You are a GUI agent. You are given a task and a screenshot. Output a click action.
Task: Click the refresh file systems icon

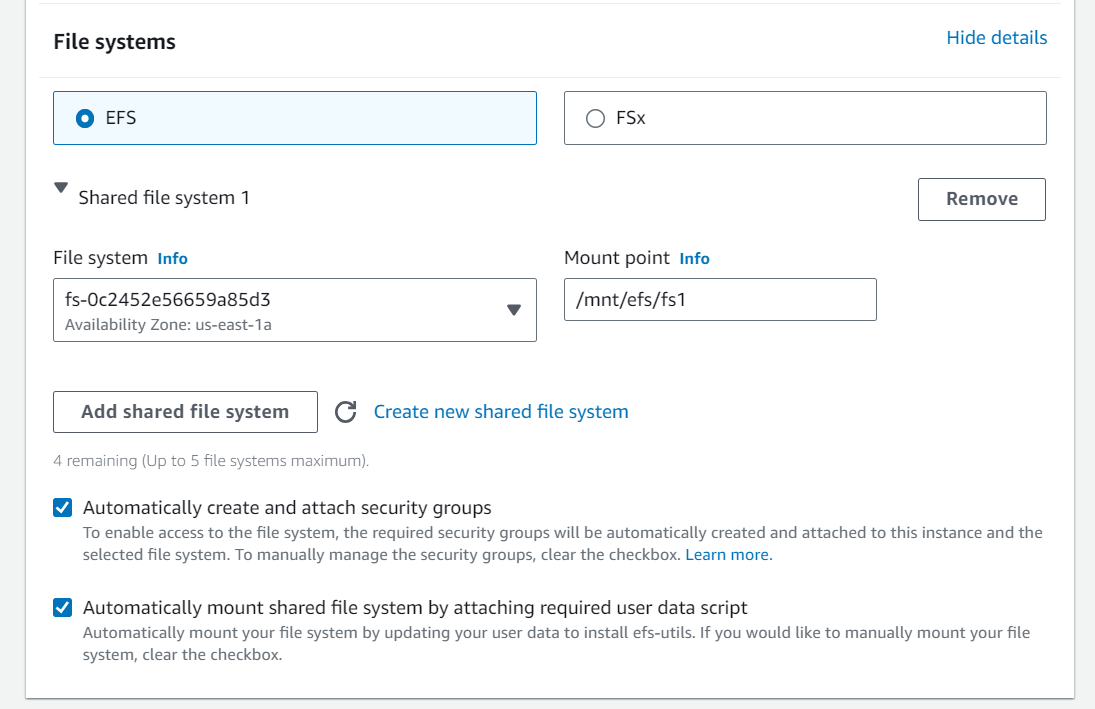point(346,412)
